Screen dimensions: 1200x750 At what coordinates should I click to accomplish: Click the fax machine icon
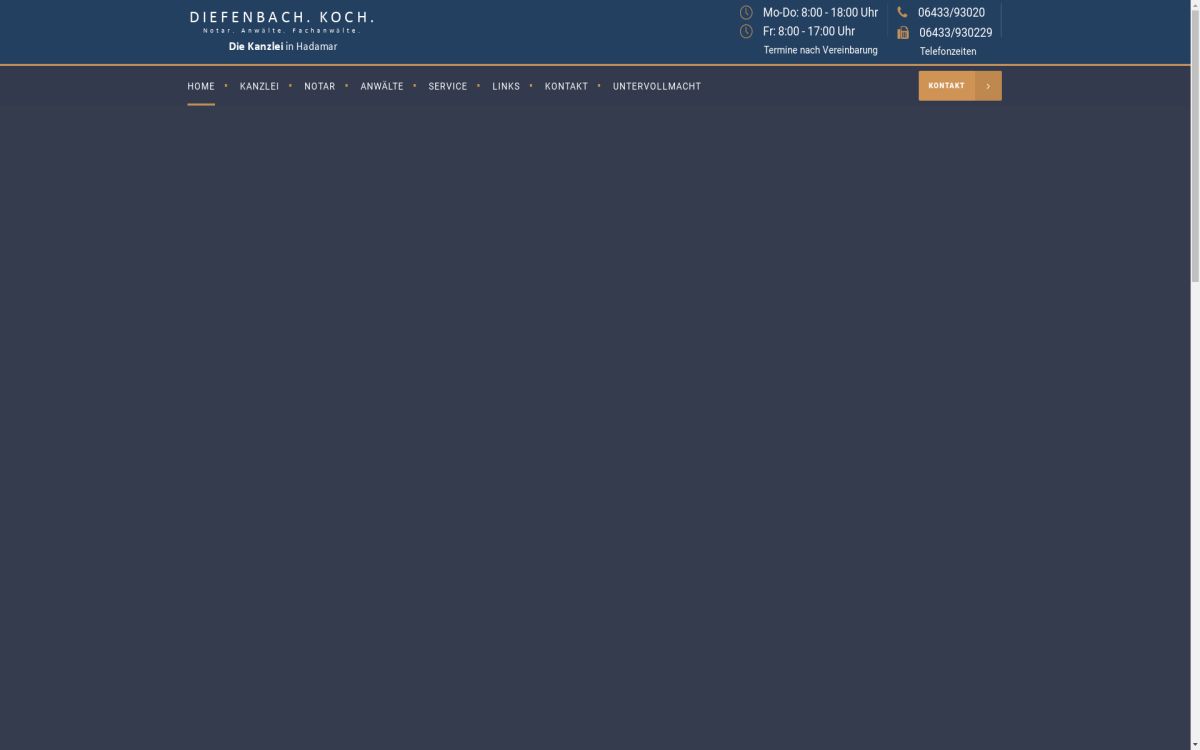coord(903,33)
